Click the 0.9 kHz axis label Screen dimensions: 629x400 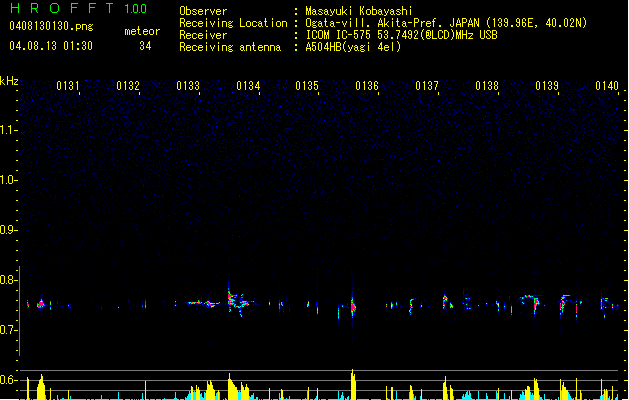pos(8,230)
